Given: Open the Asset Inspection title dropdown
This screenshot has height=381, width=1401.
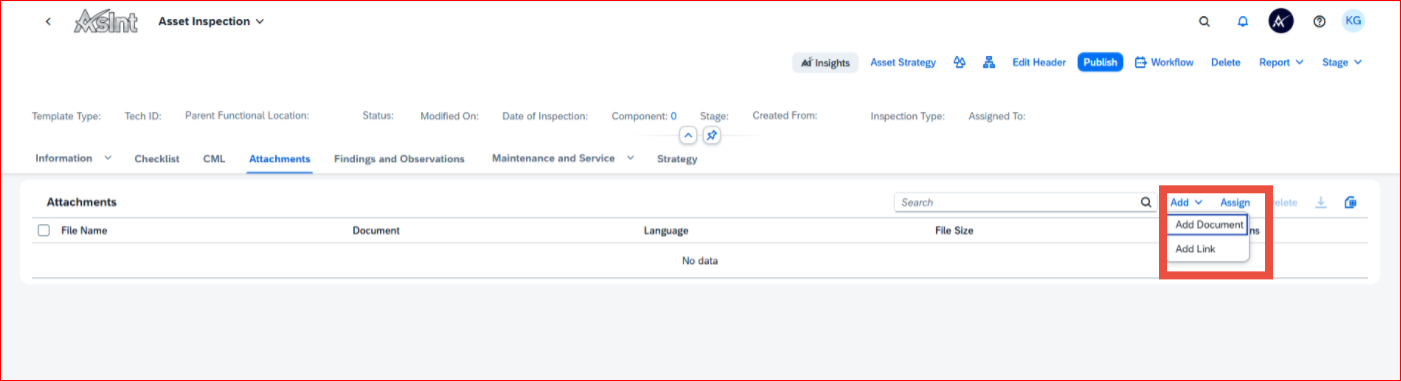Looking at the screenshot, I should 260,22.
